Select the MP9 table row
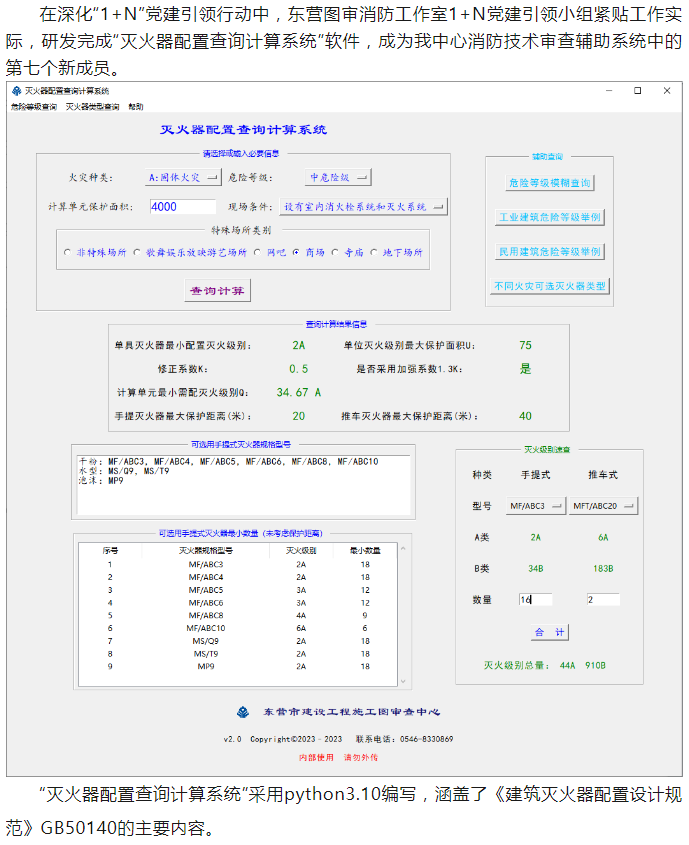 tap(238, 667)
